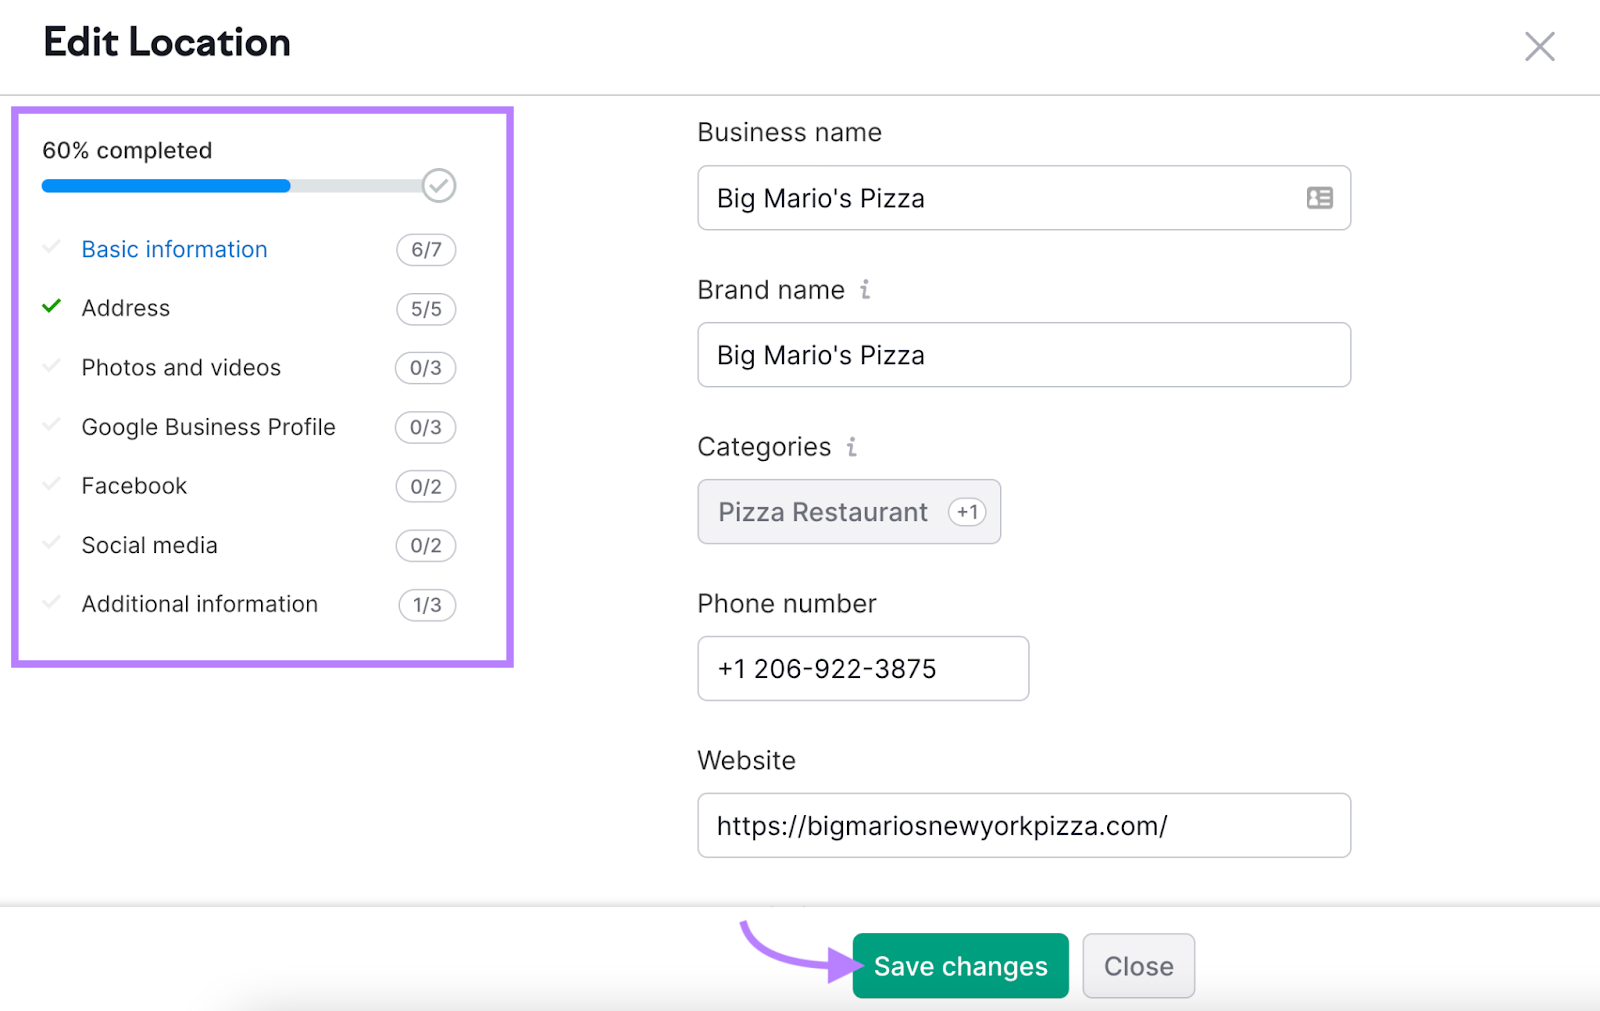Click into the Website URL field

click(1023, 826)
